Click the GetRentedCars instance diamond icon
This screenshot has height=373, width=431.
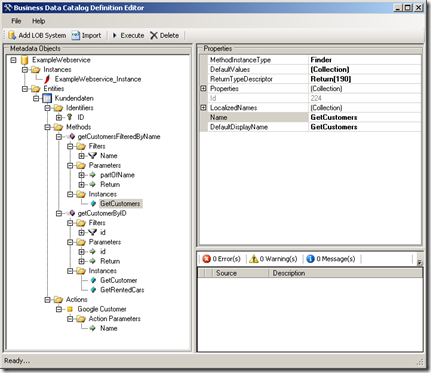pos(93,290)
